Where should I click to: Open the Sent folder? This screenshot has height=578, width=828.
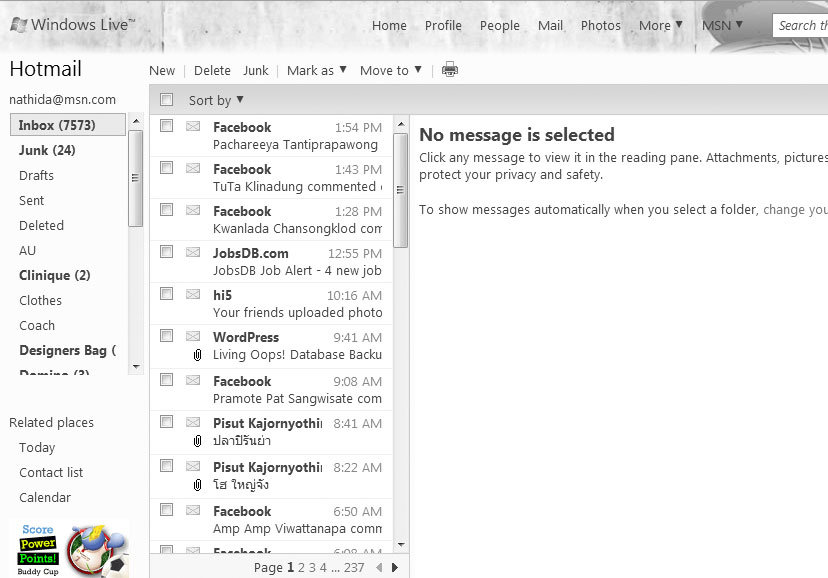tap(32, 201)
